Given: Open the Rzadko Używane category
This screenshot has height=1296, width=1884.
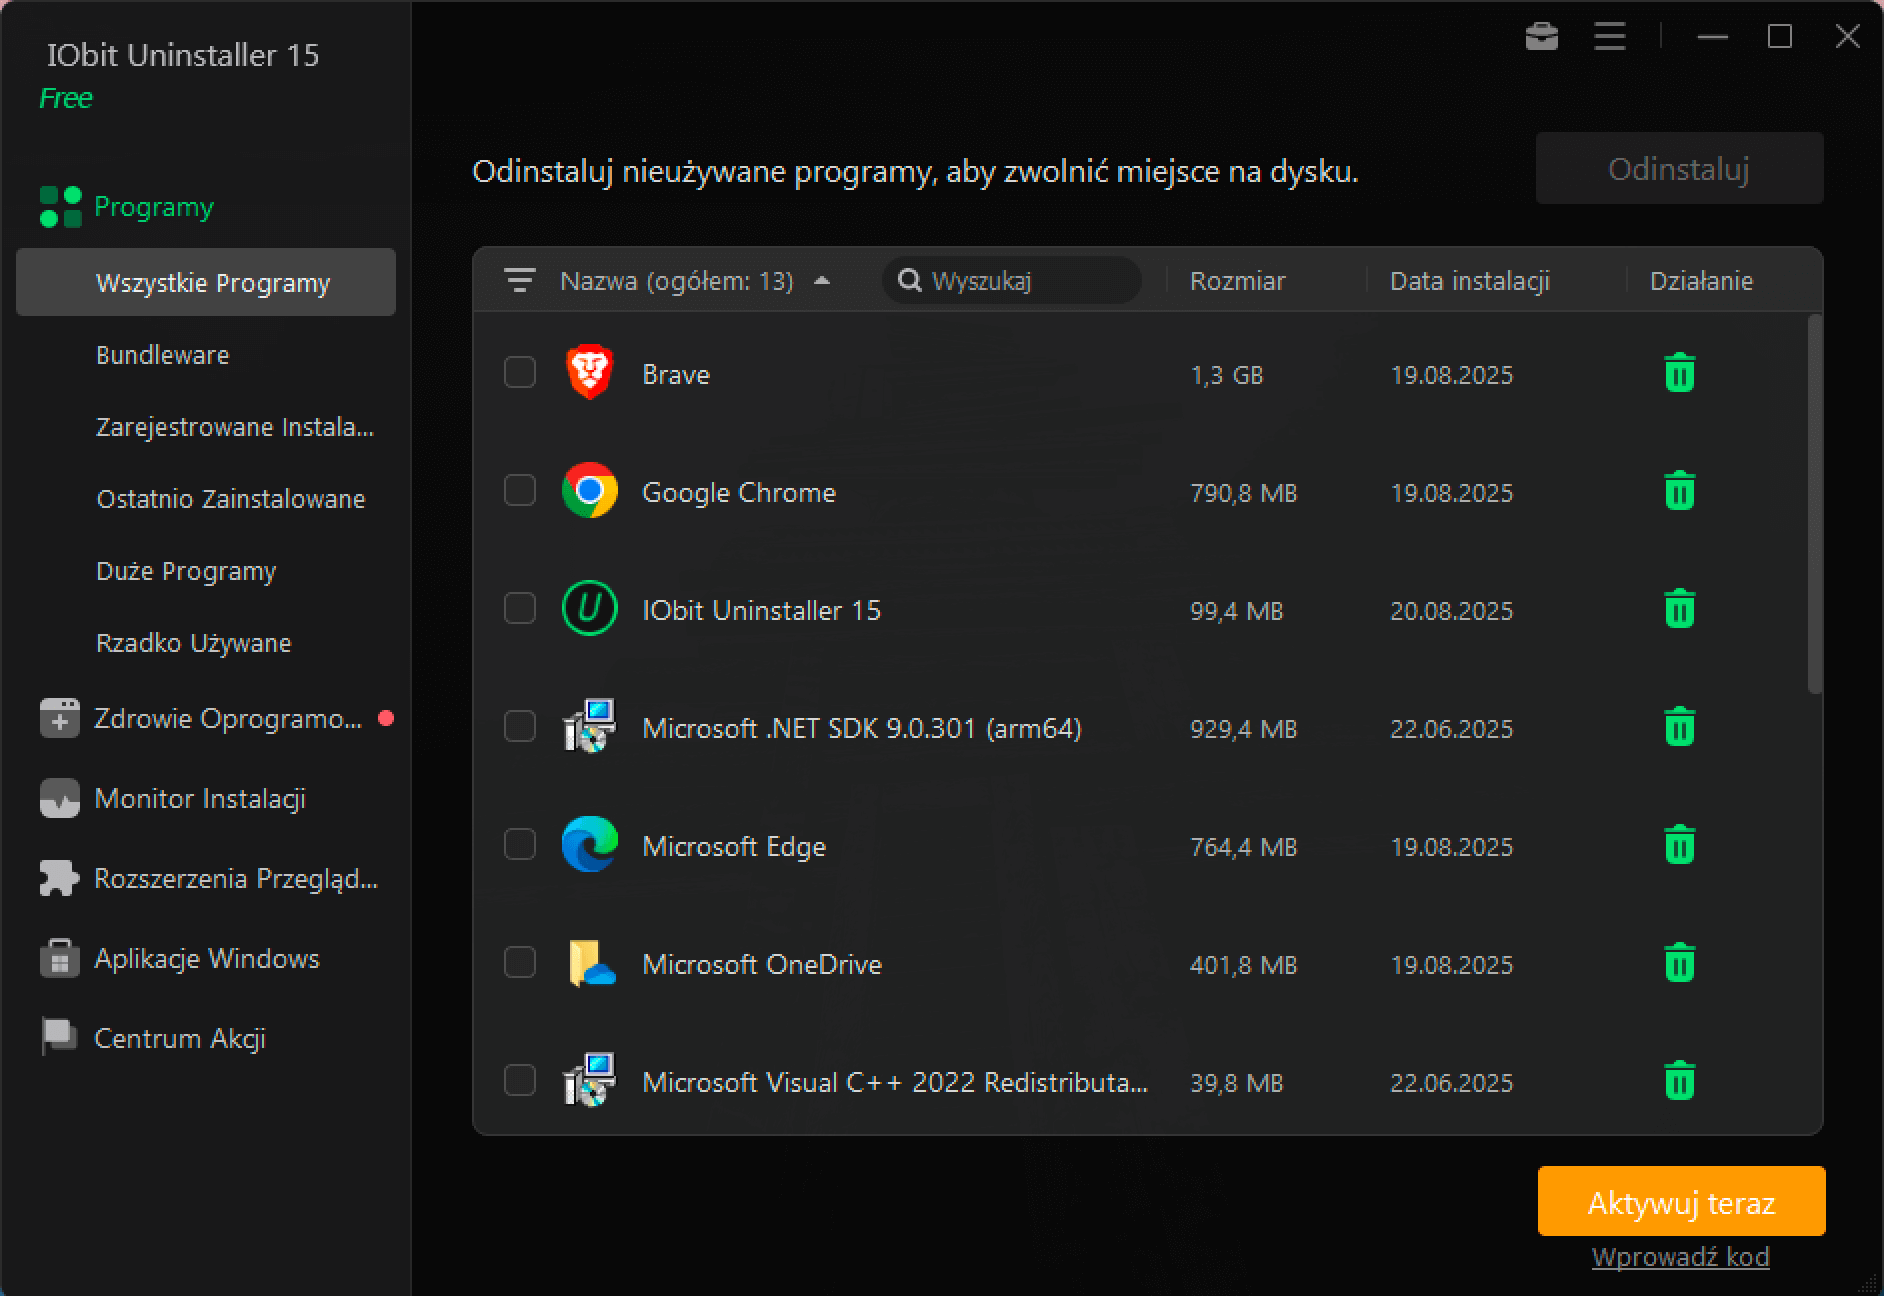Looking at the screenshot, I should tap(194, 643).
